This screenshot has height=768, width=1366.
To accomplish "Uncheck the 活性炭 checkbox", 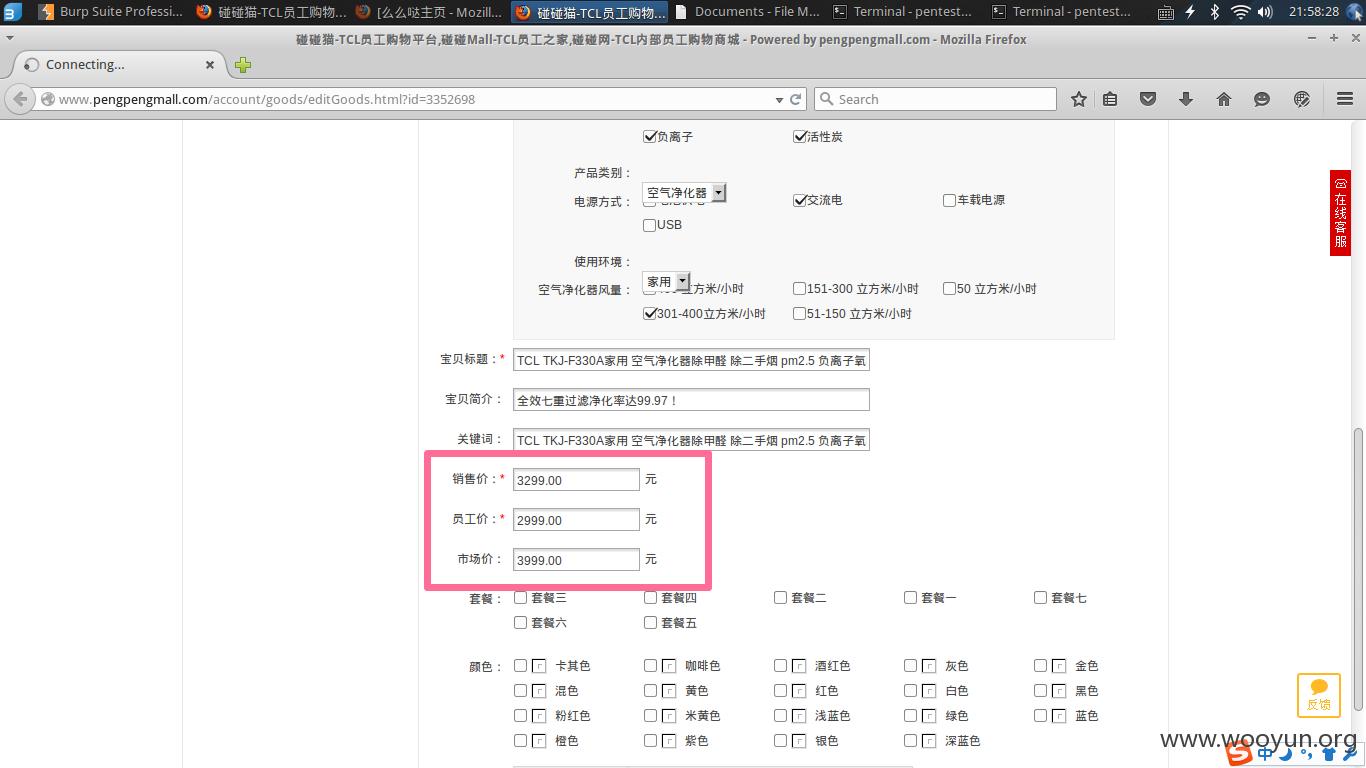I will coord(799,136).
